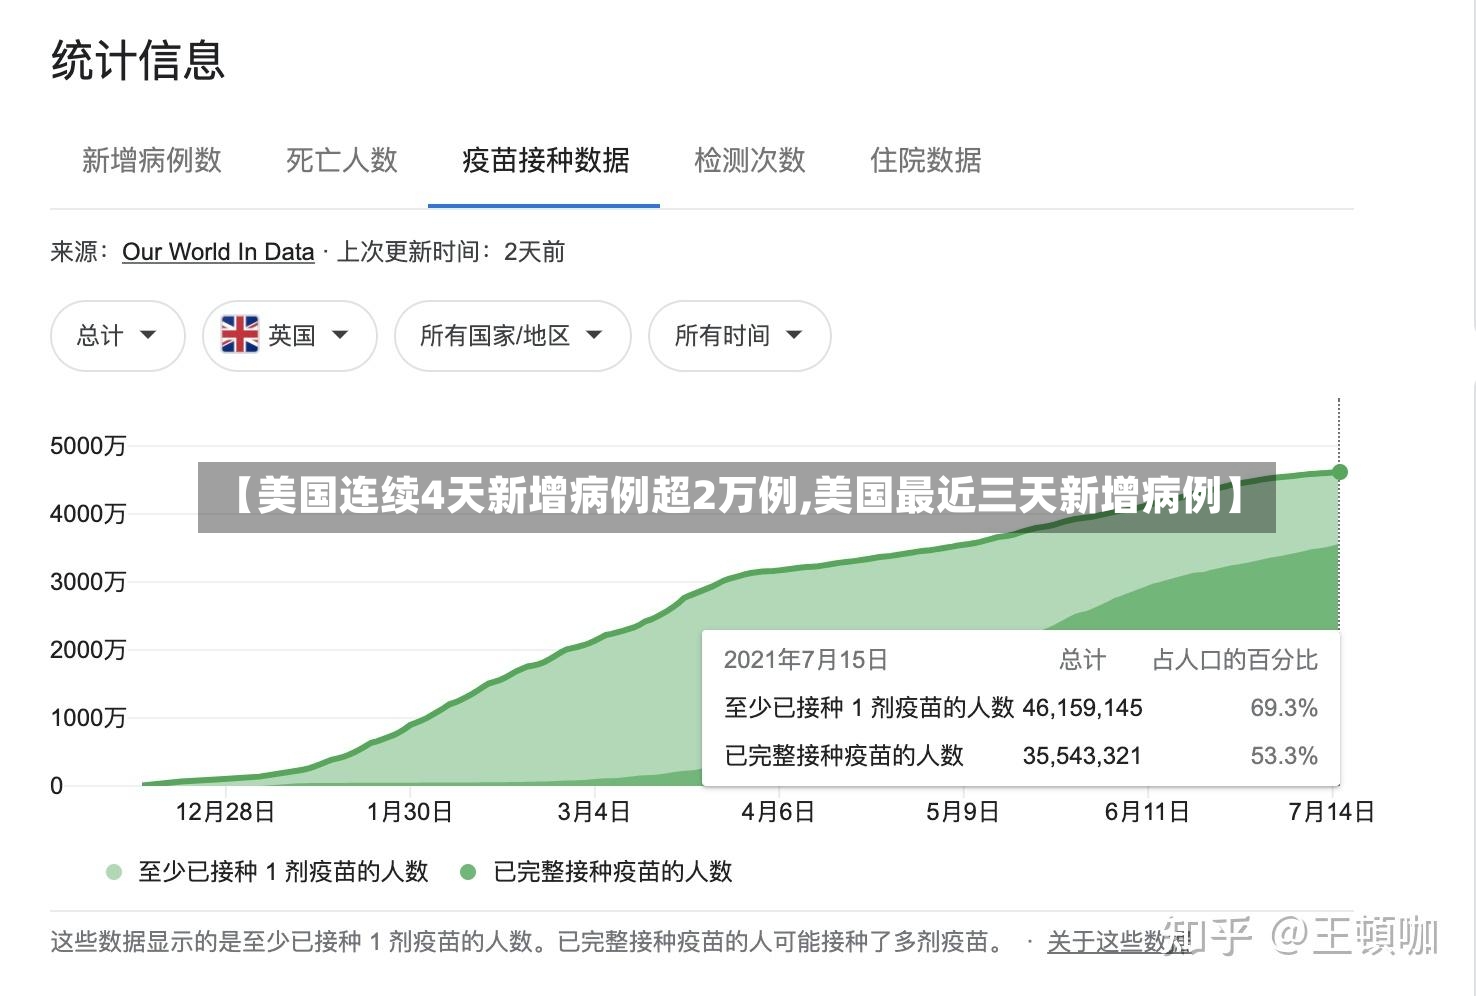Click the 3月4日 axis label
Viewport: 1476px width, 996px height.
(x=594, y=812)
